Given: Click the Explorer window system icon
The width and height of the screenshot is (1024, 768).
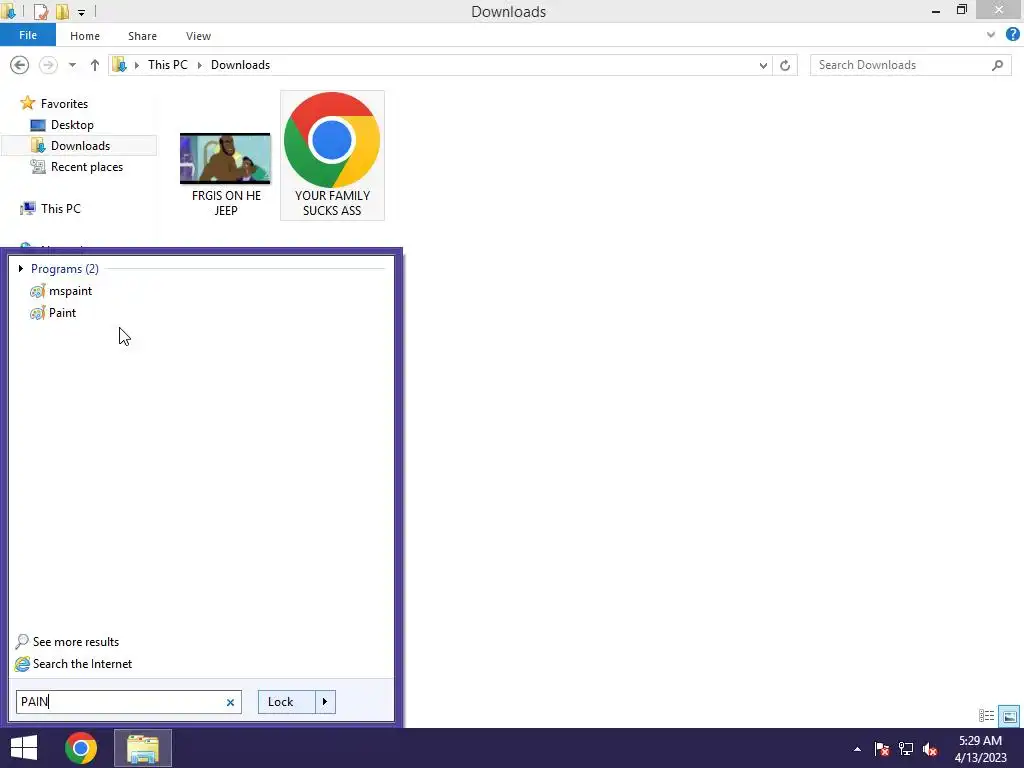Looking at the screenshot, I should [x=8, y=11].
